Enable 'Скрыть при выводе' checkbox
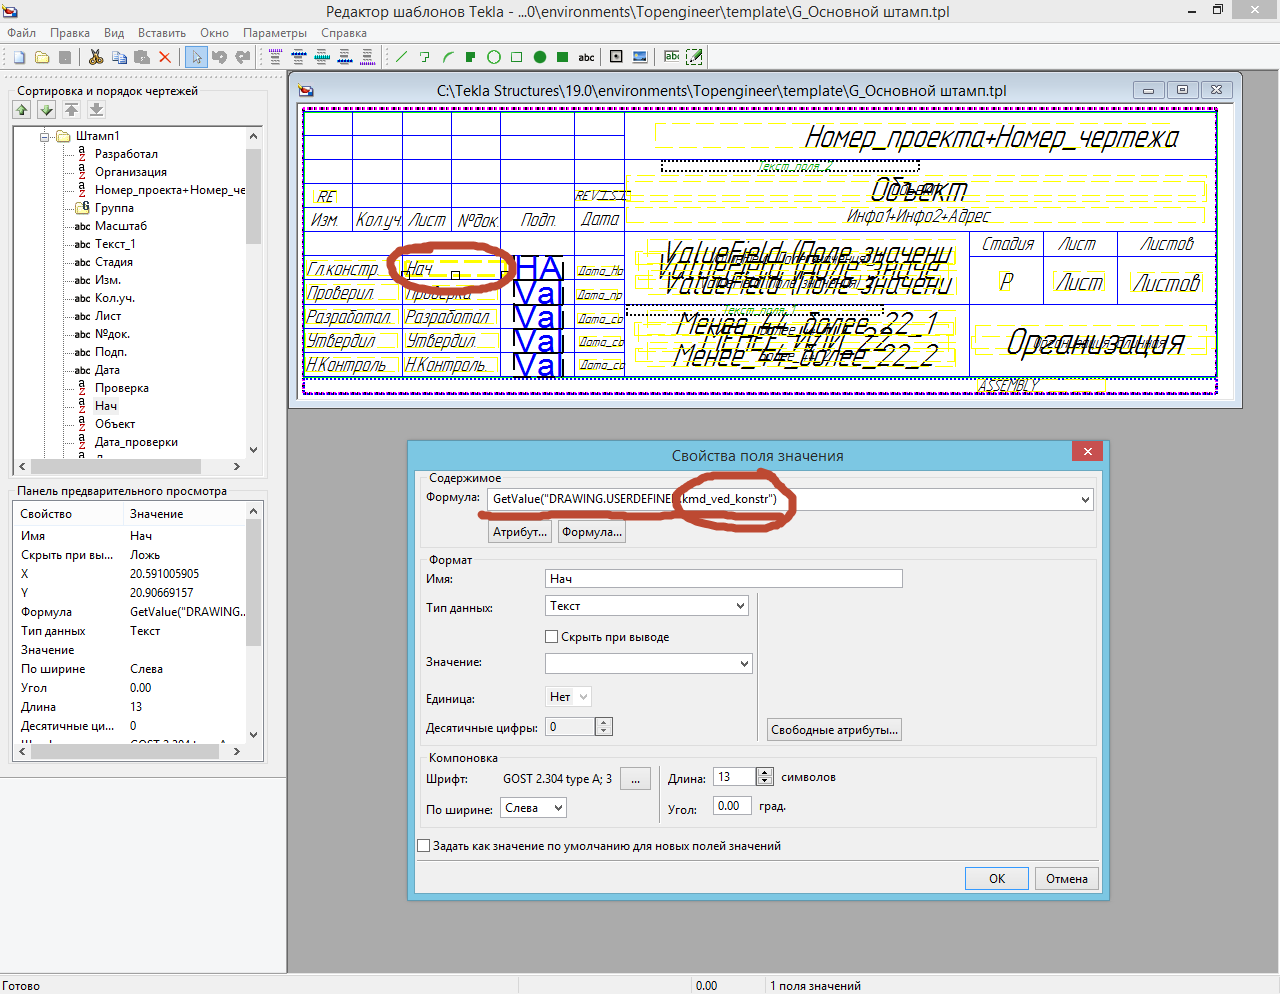Viewport: 1280px width, 994px height. pos(551,636)
